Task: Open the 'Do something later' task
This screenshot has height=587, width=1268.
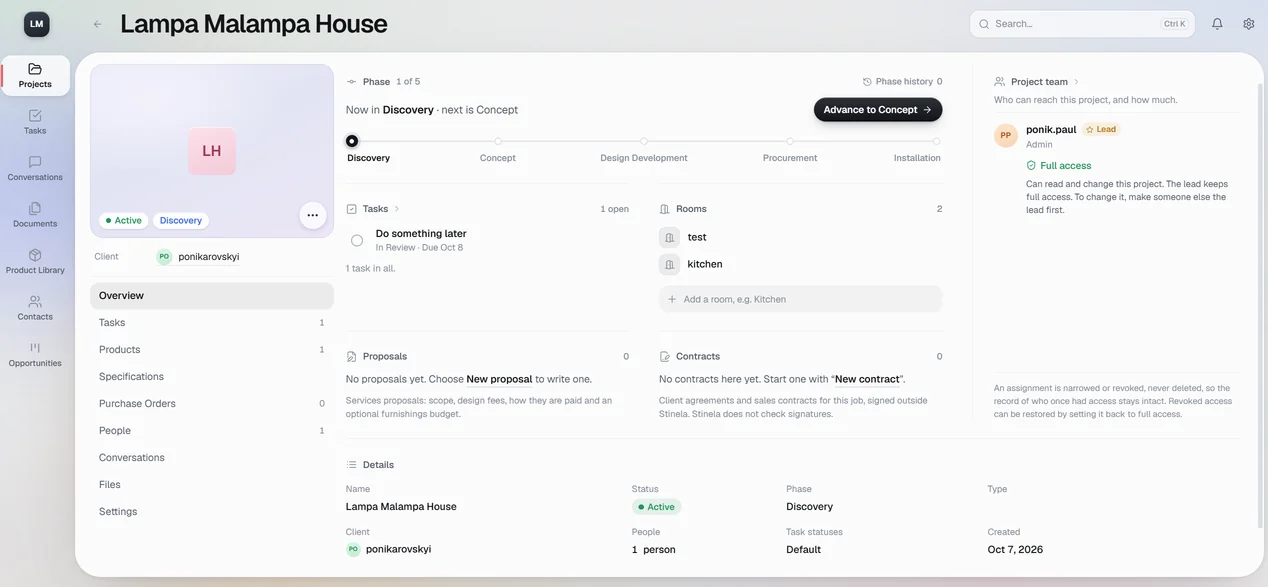Action: [x=421, y=234]
